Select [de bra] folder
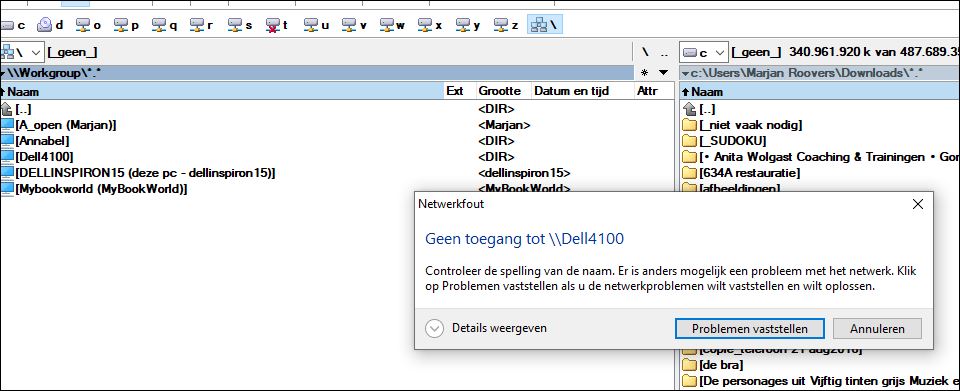Viewport: 960px width, 391px height. 721,365
